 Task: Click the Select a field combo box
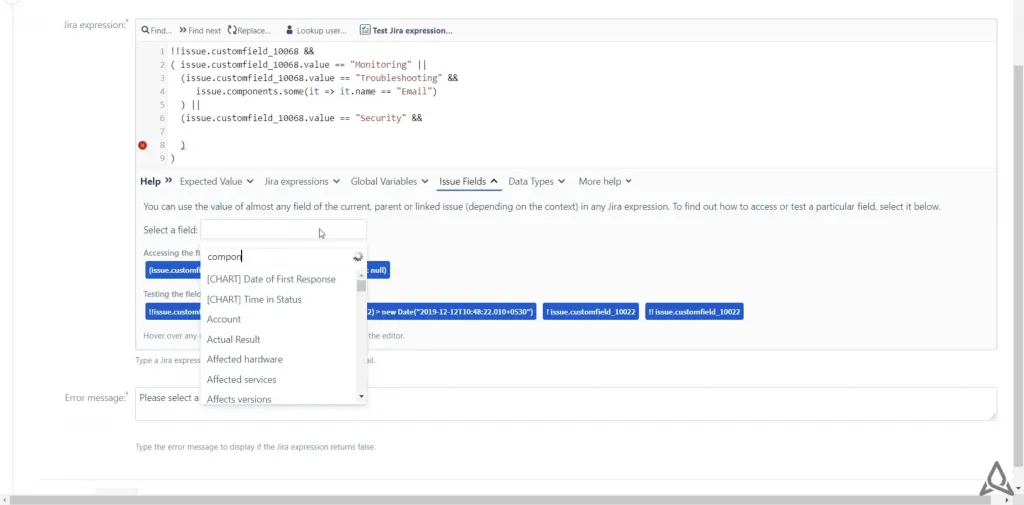coord(283,230)
